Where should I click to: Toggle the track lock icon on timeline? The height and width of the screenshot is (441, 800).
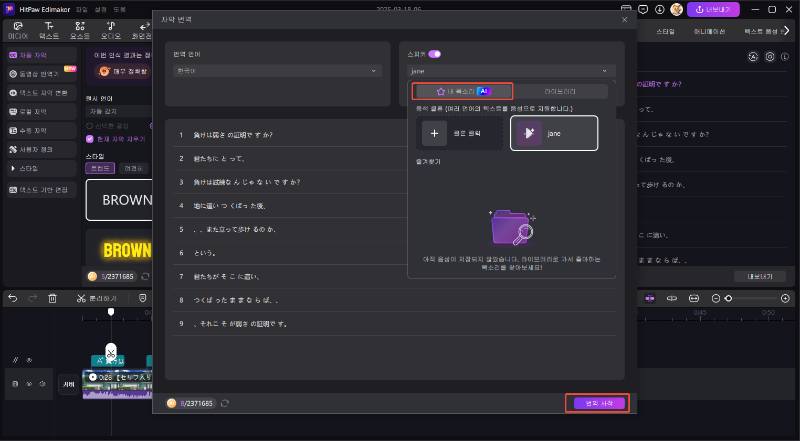[16, 384]
